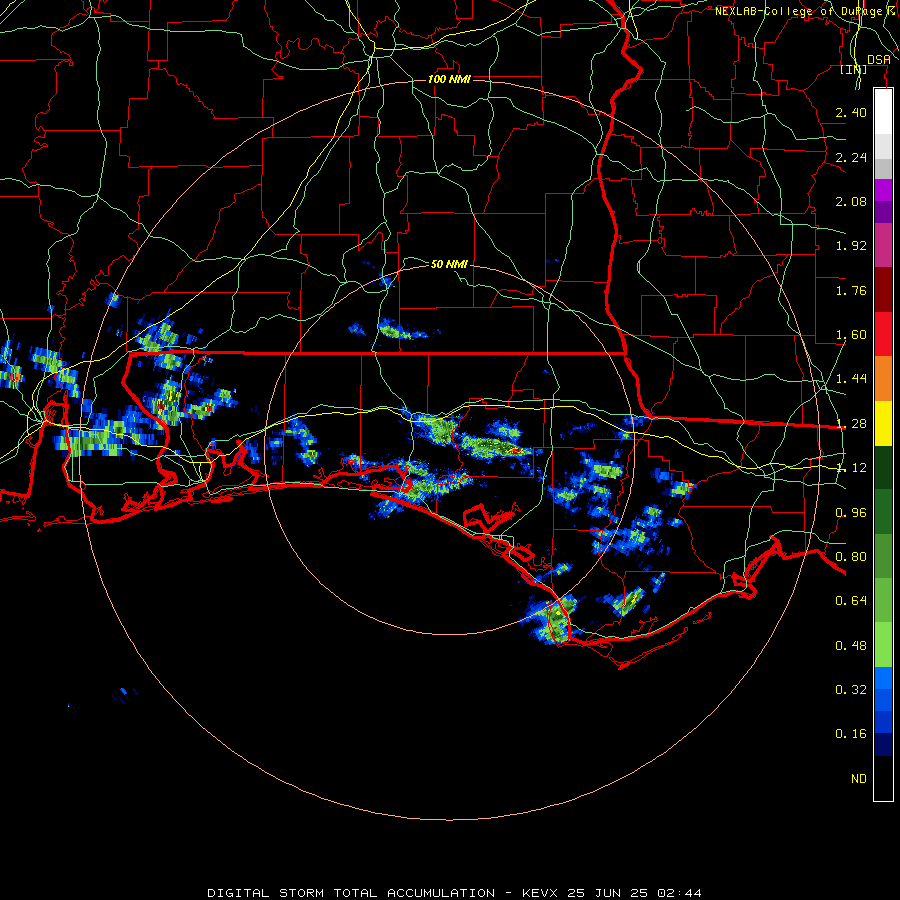Select the darkest green swatch beside 1.12

(883, 468)
